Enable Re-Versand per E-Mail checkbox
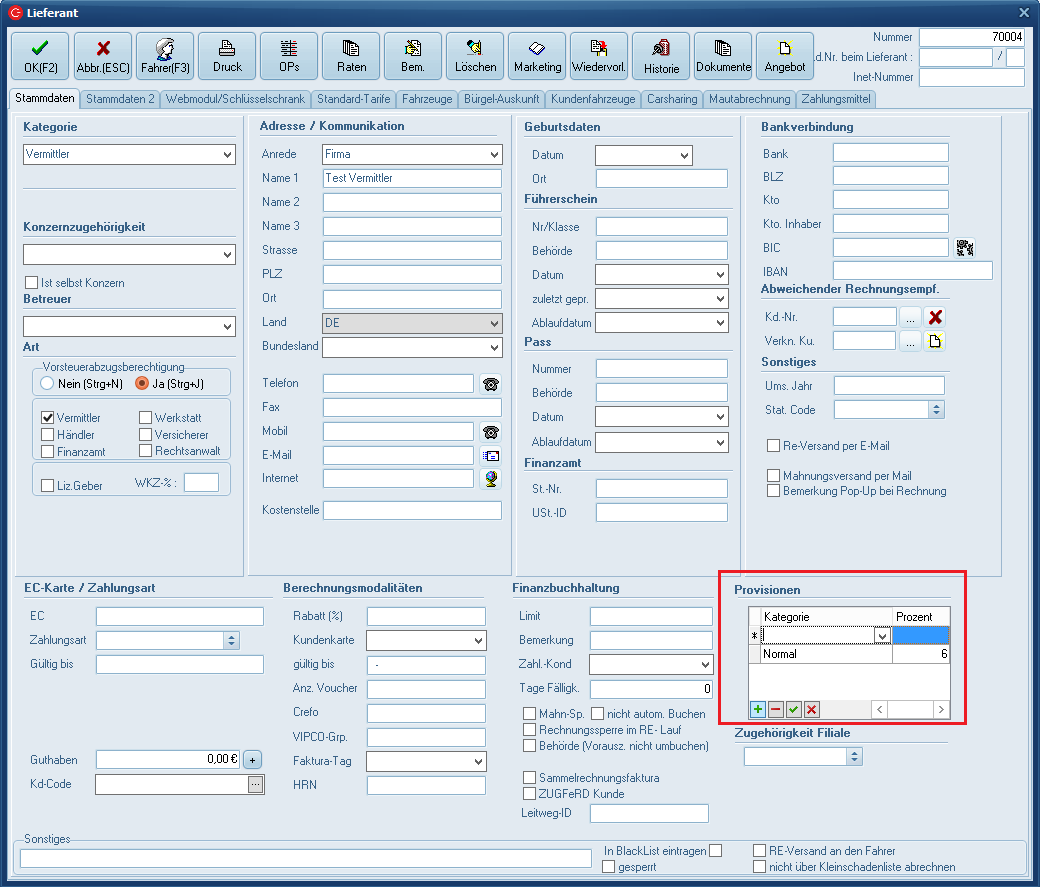 pyautogui.click(x=773, y=446)
